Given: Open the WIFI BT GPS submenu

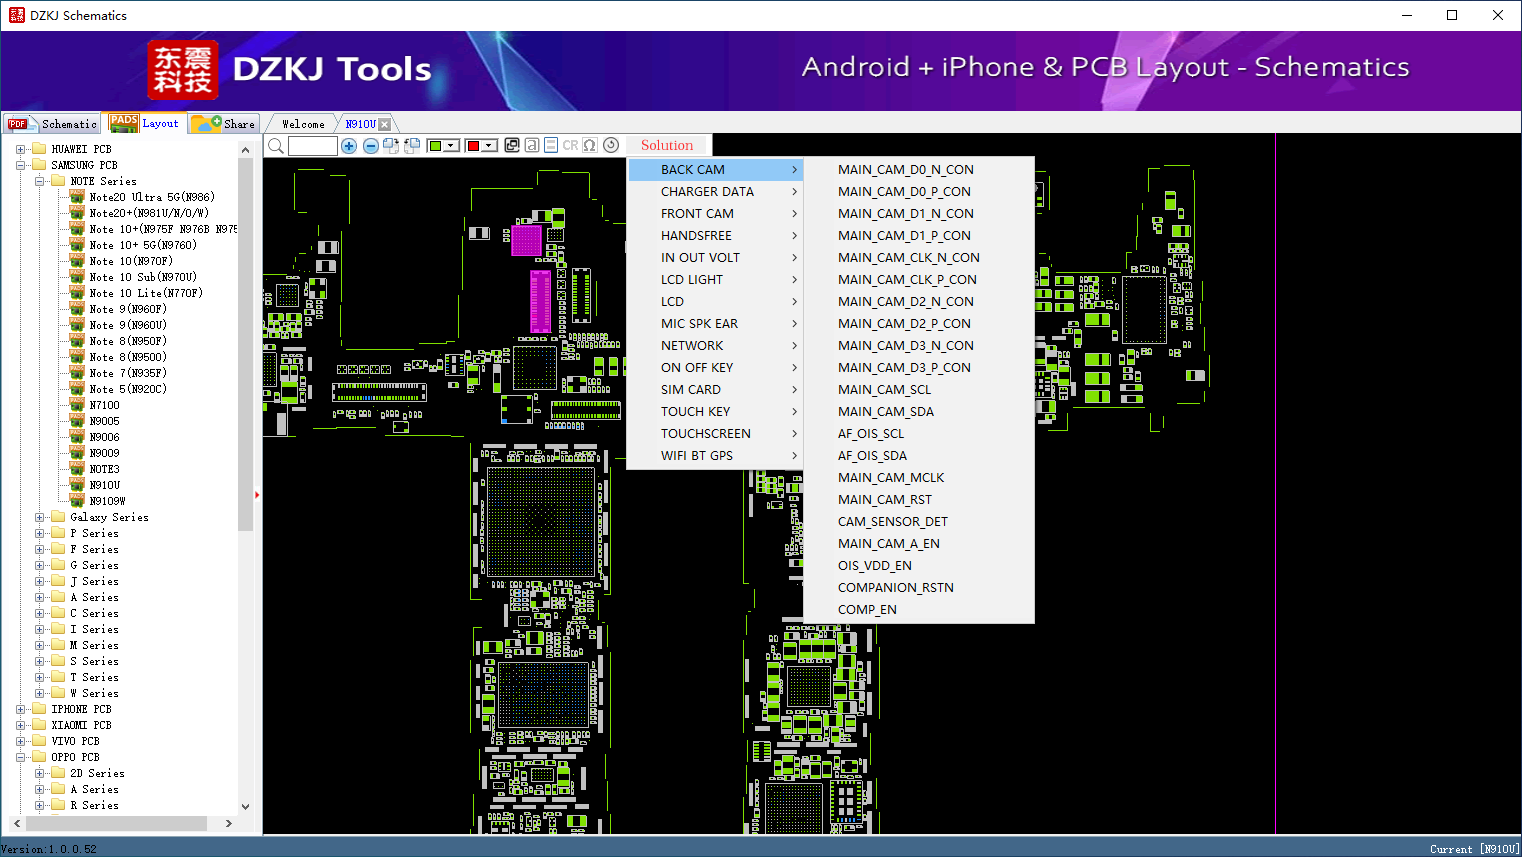Looking at the screenshot, I should coord(716,456).
